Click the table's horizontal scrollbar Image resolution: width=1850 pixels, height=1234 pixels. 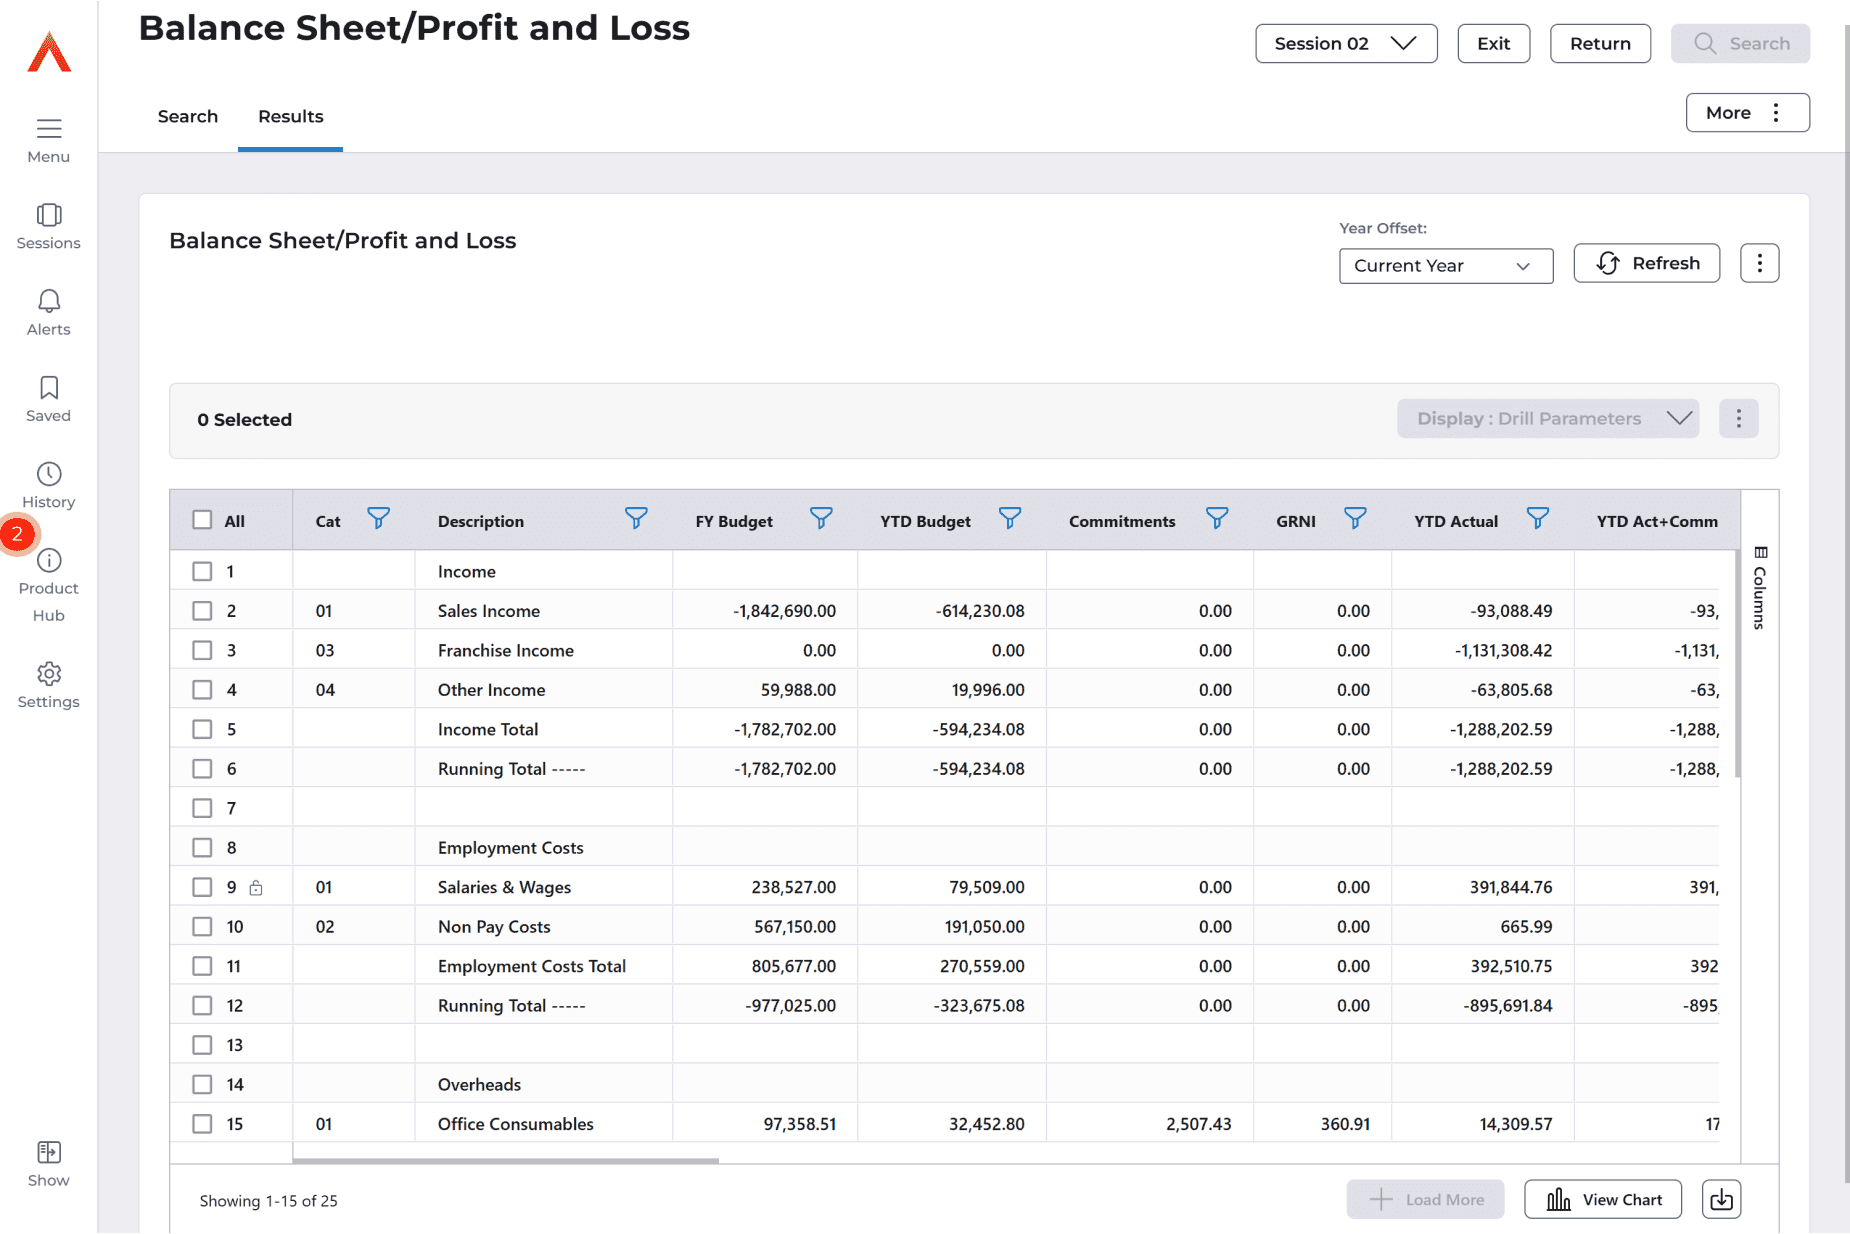pos(505,1161)
